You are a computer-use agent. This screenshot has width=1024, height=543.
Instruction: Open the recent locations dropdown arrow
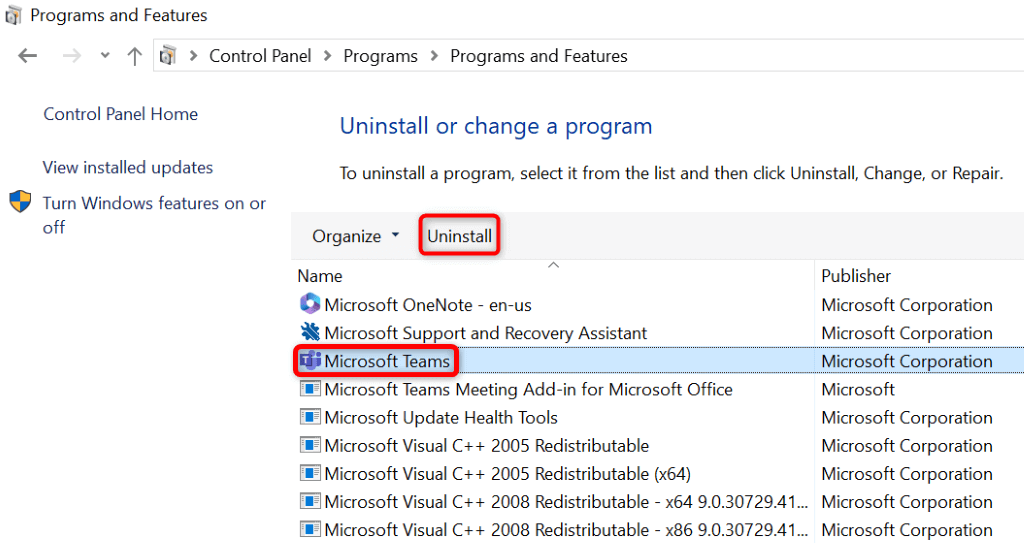click(105, 56)
